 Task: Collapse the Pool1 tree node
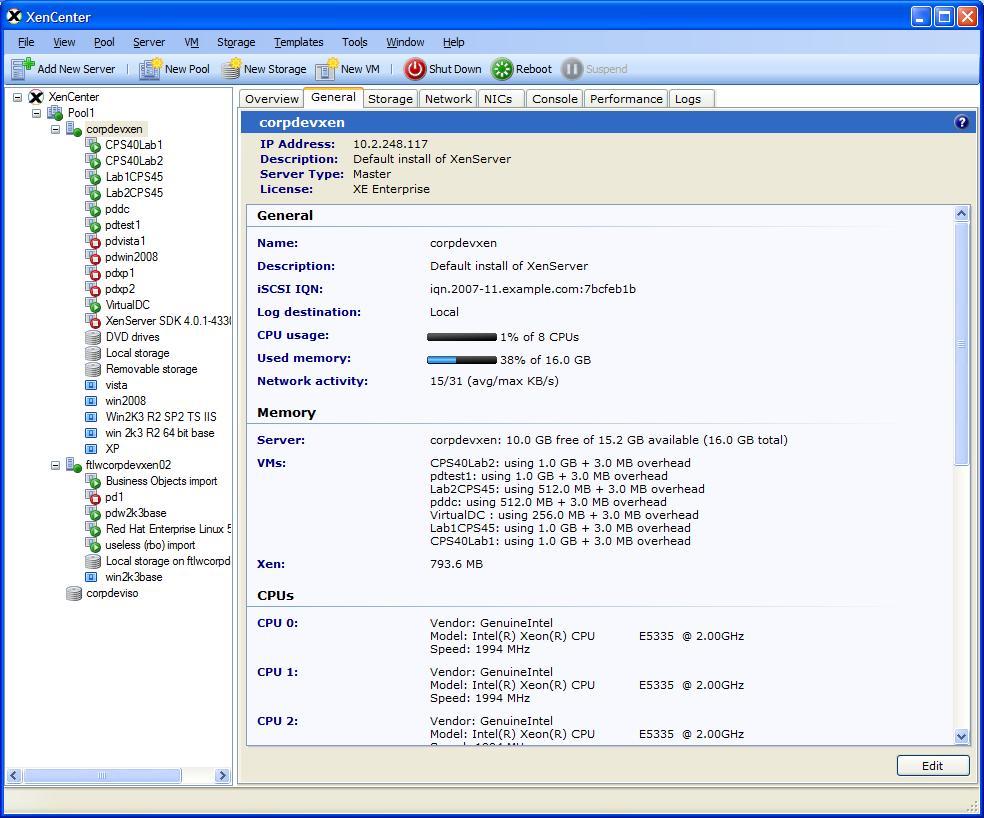pos(37,113)
